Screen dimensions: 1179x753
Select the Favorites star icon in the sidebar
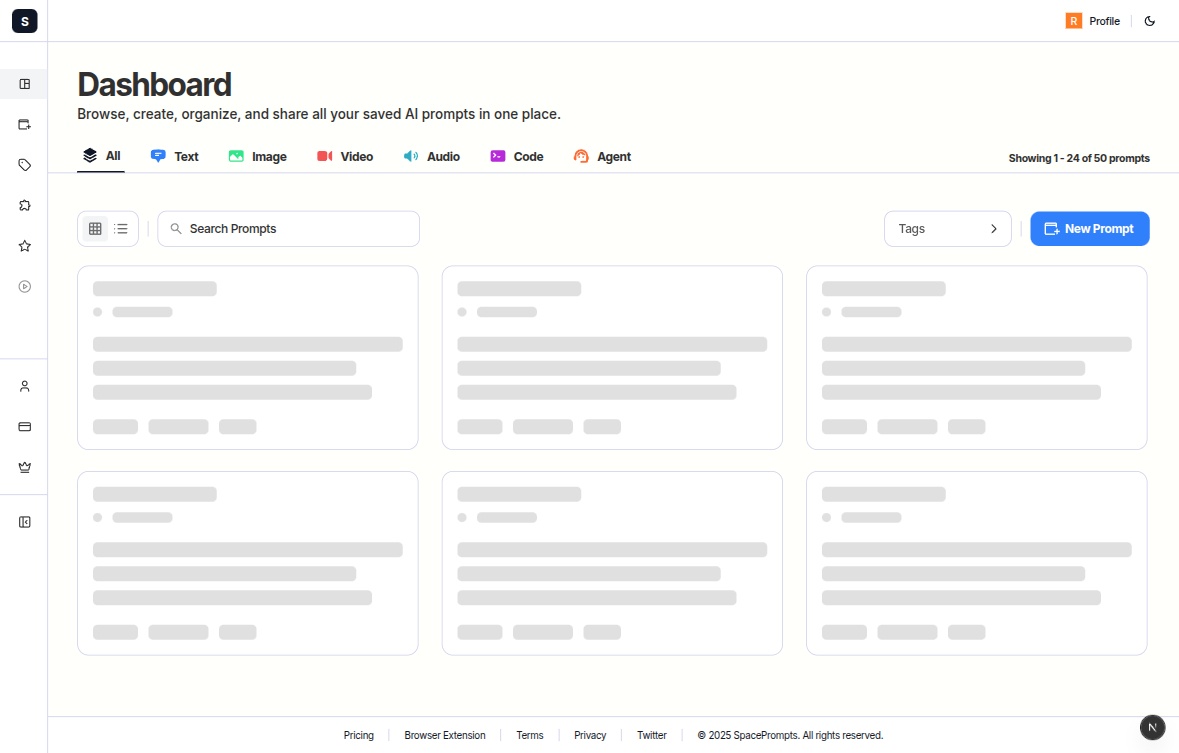[x=25, y=245]
